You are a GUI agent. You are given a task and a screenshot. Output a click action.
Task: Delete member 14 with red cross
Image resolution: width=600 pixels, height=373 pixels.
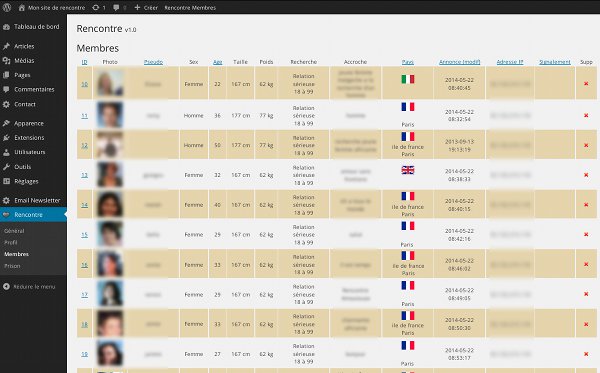click(x=586, y=205)
